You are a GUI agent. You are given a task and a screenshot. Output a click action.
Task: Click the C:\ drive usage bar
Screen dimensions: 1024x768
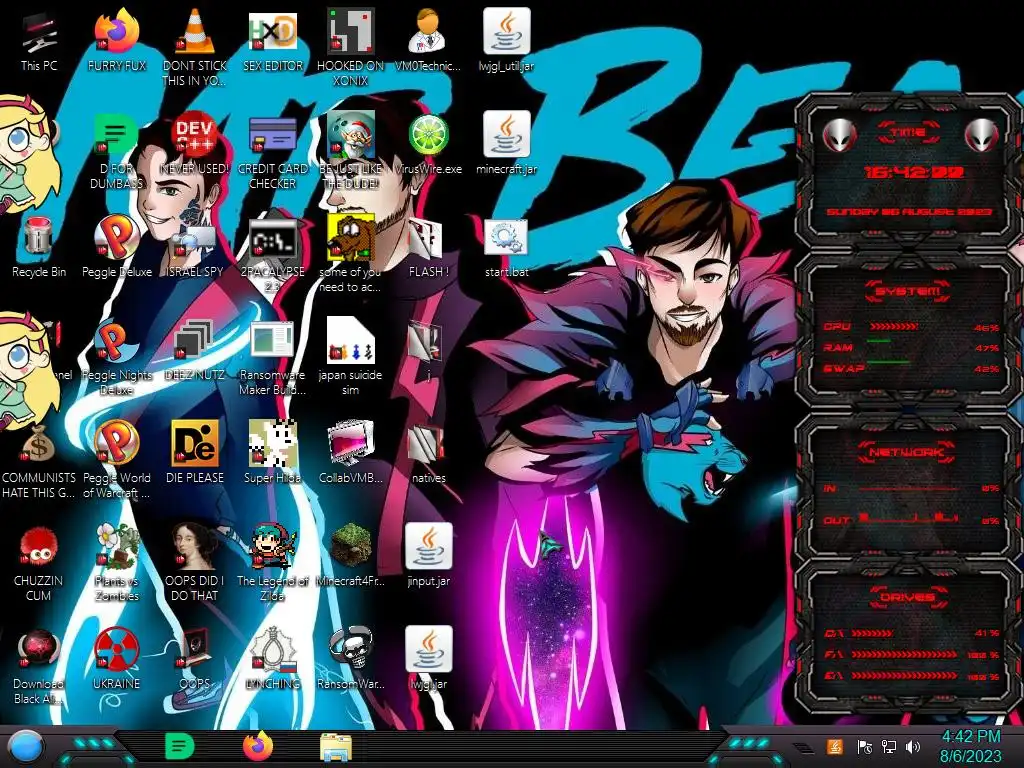point(871,633)
